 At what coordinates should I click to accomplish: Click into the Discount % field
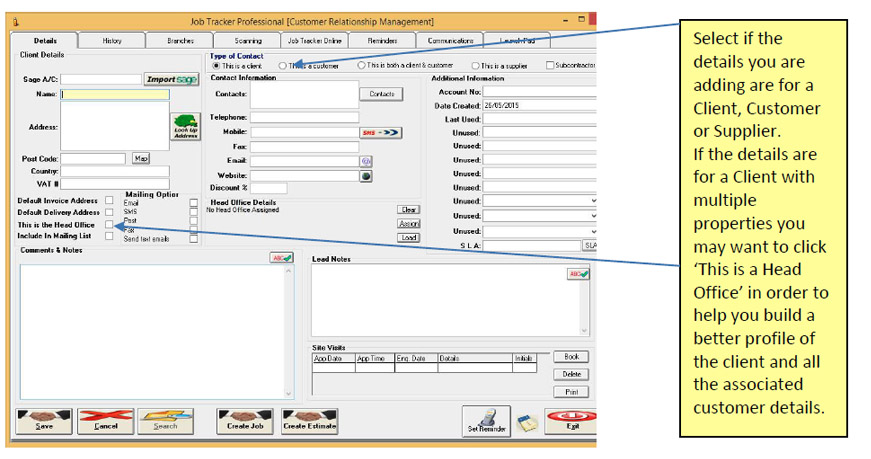(269, 188)
